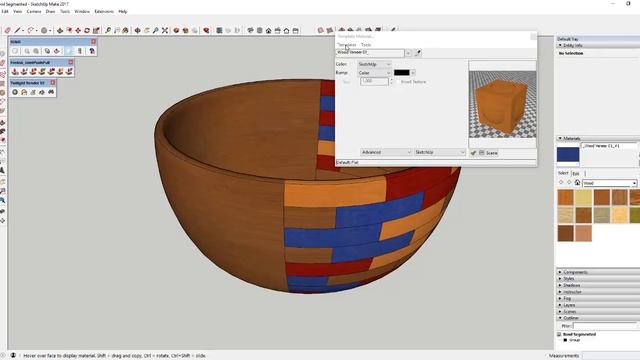
Task: Open the Bump type dropdown
Action: (x=374, y=73)
